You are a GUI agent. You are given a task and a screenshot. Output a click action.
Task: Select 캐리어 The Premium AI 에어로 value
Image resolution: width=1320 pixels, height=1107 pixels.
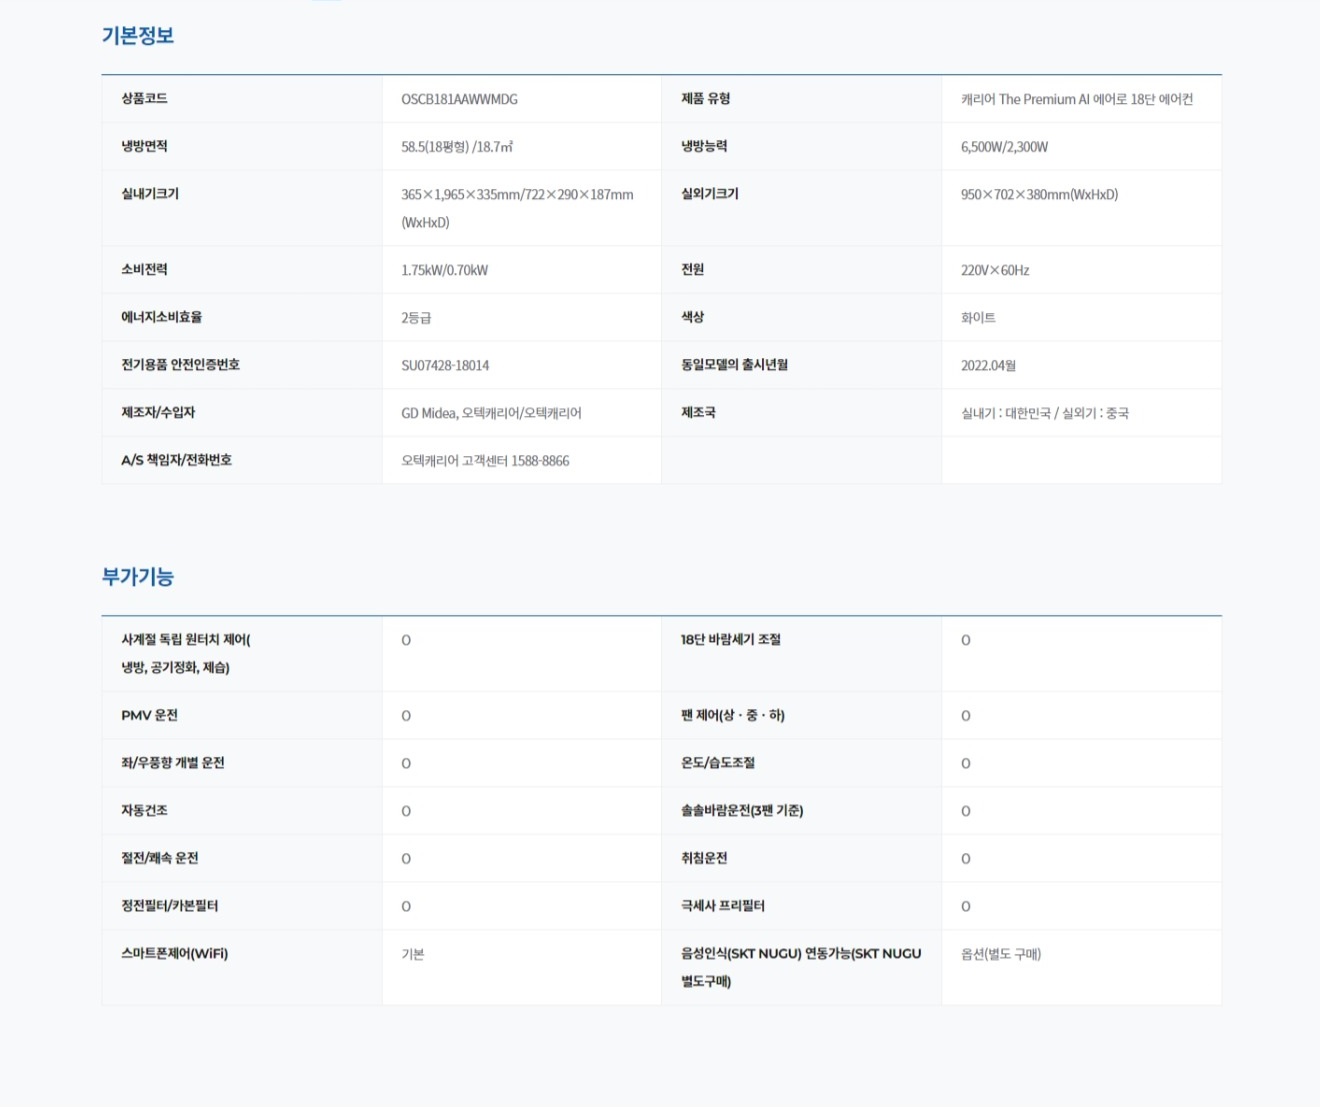1076,99
